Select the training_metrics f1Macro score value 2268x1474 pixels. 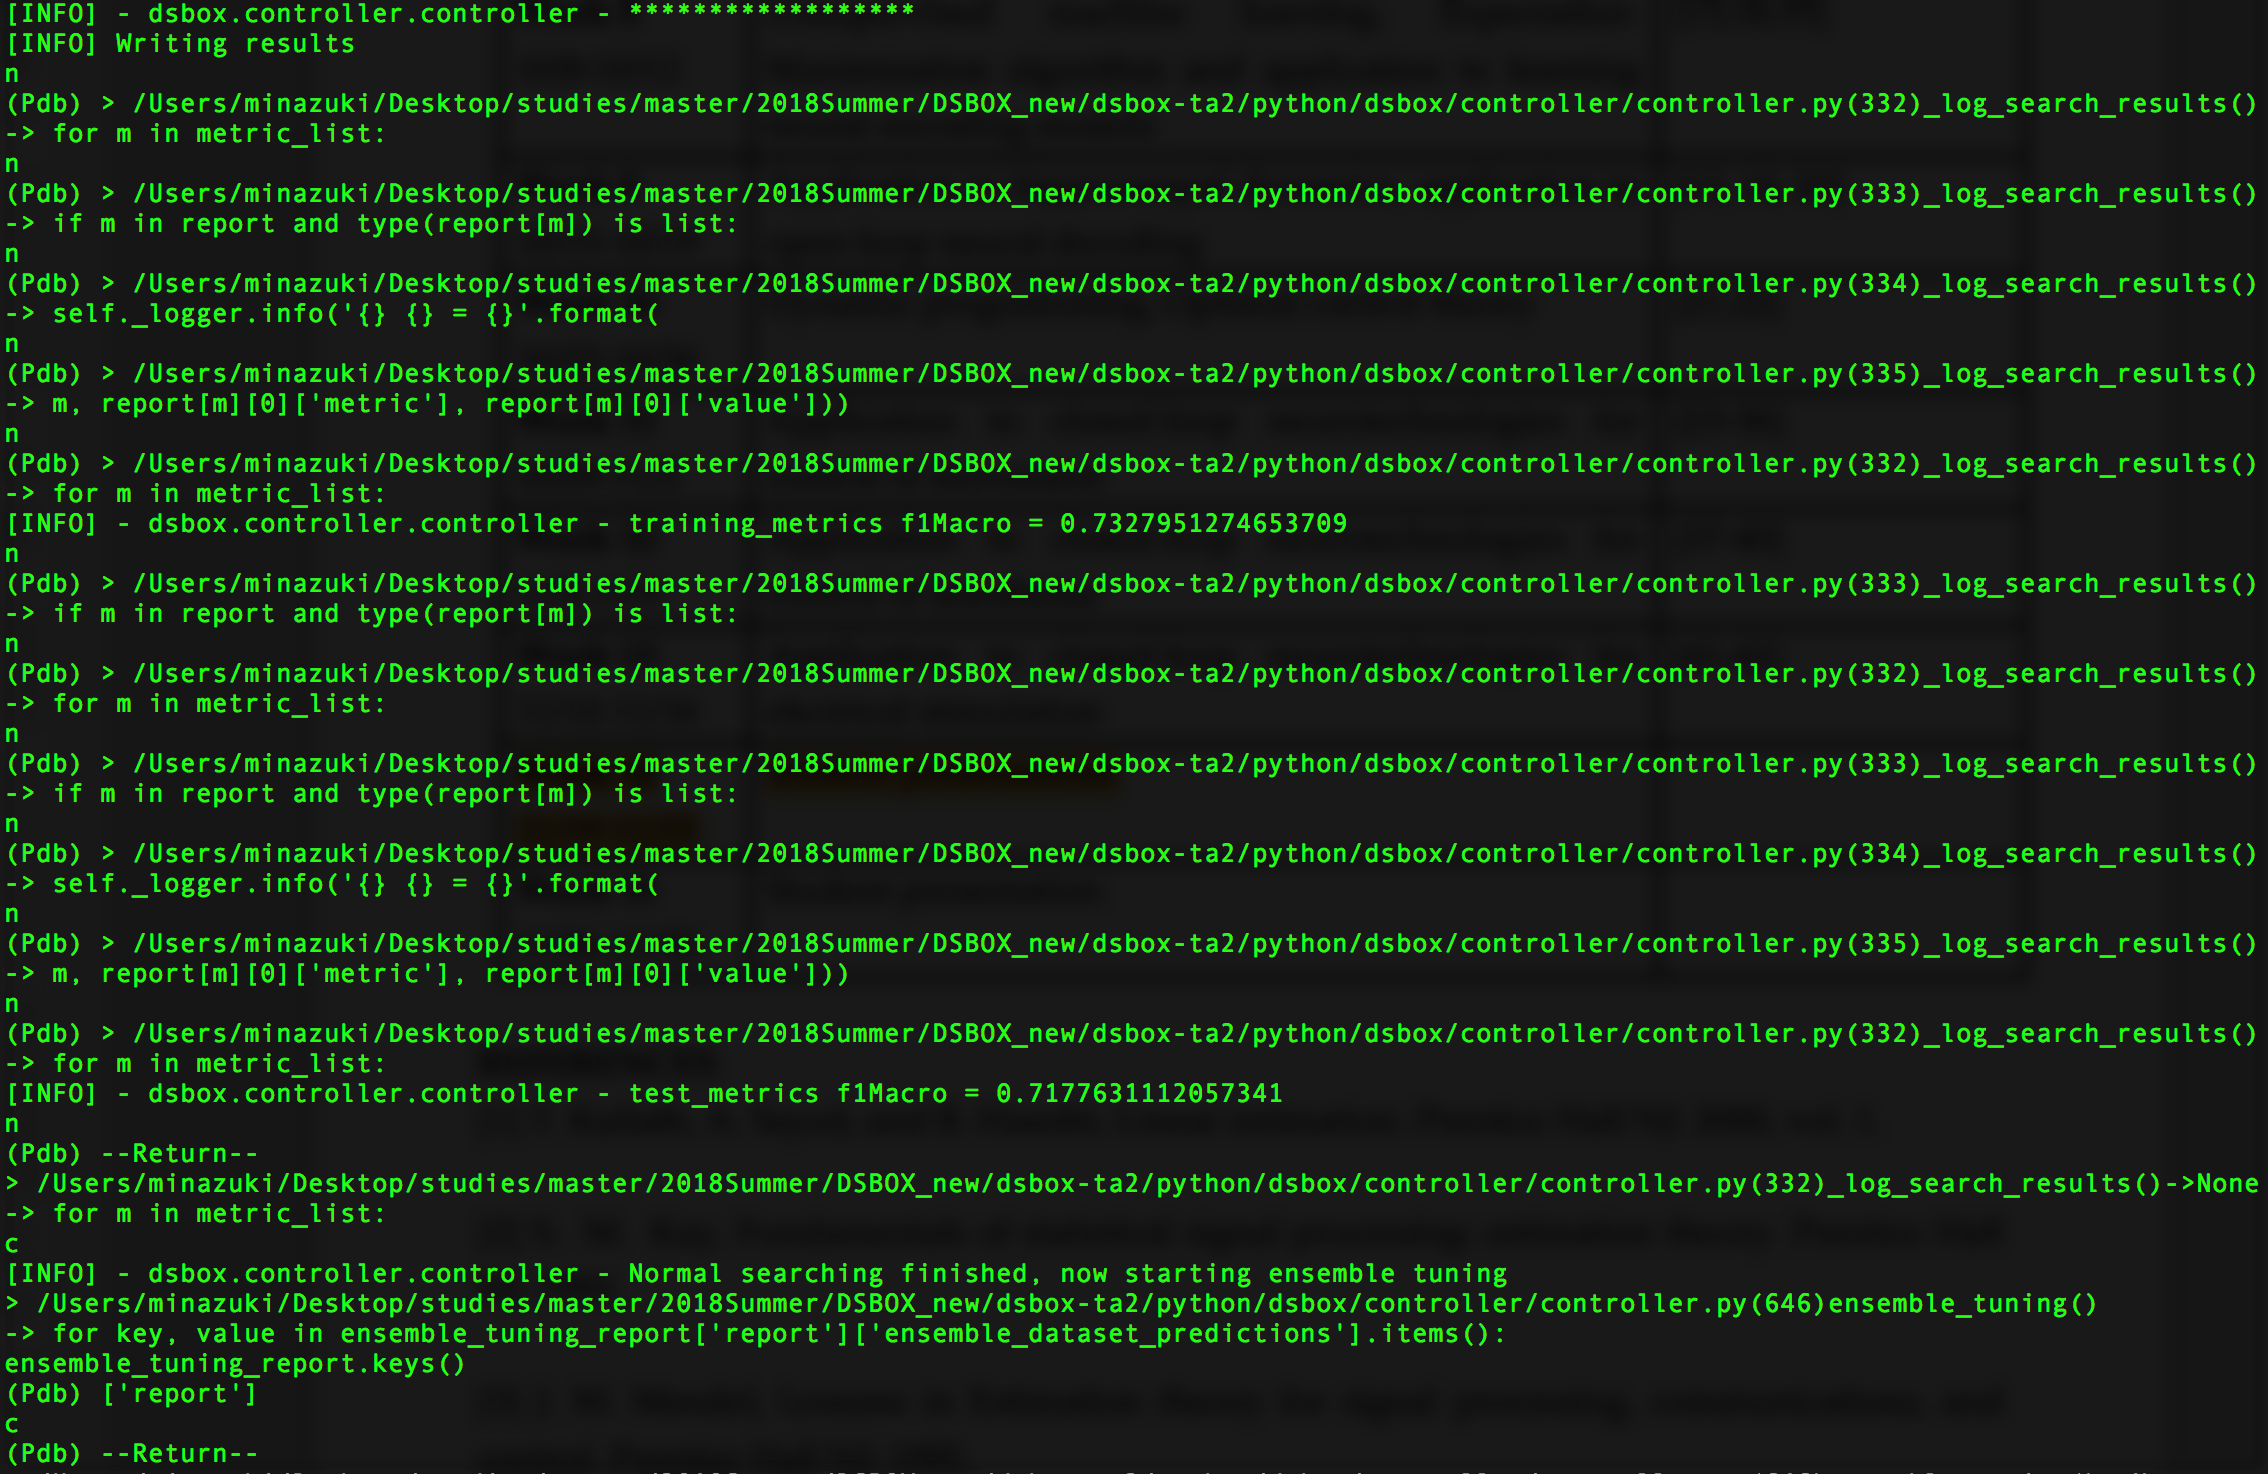(1200, 523)
